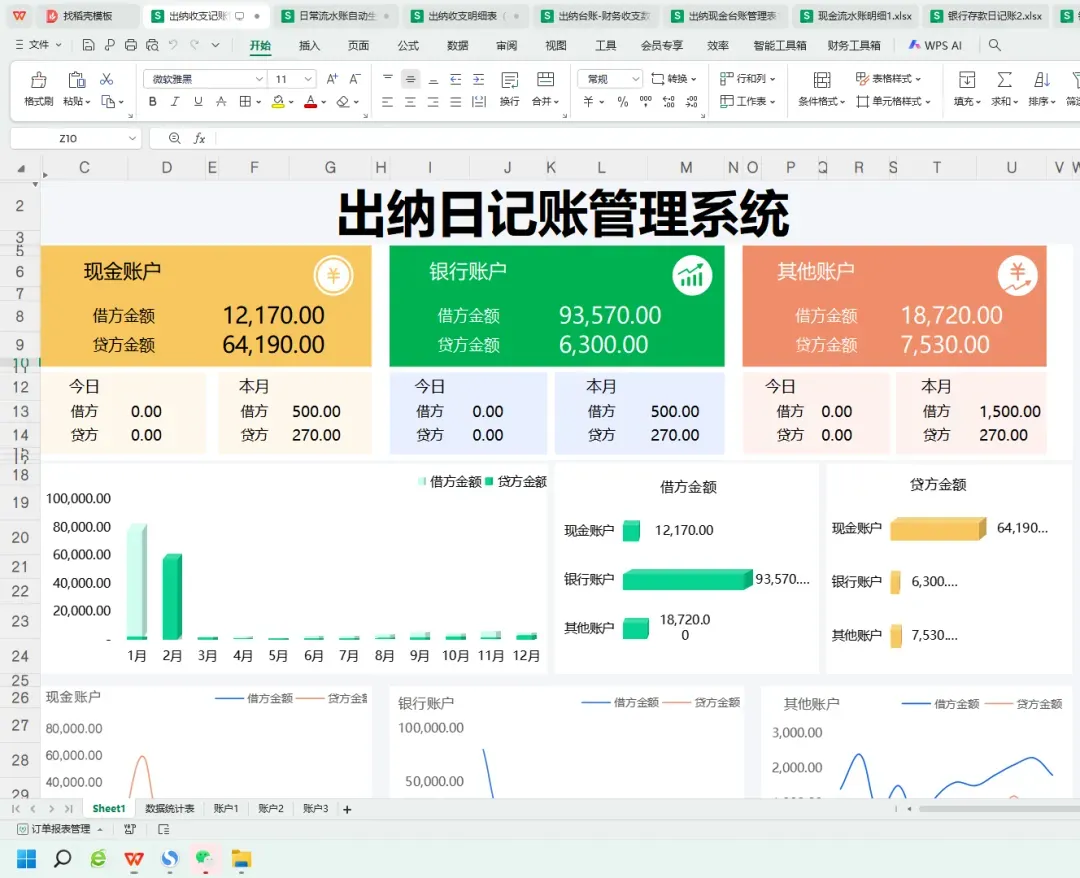Decrease font size with A- icon
The image size is (1080, 878).
355,79
